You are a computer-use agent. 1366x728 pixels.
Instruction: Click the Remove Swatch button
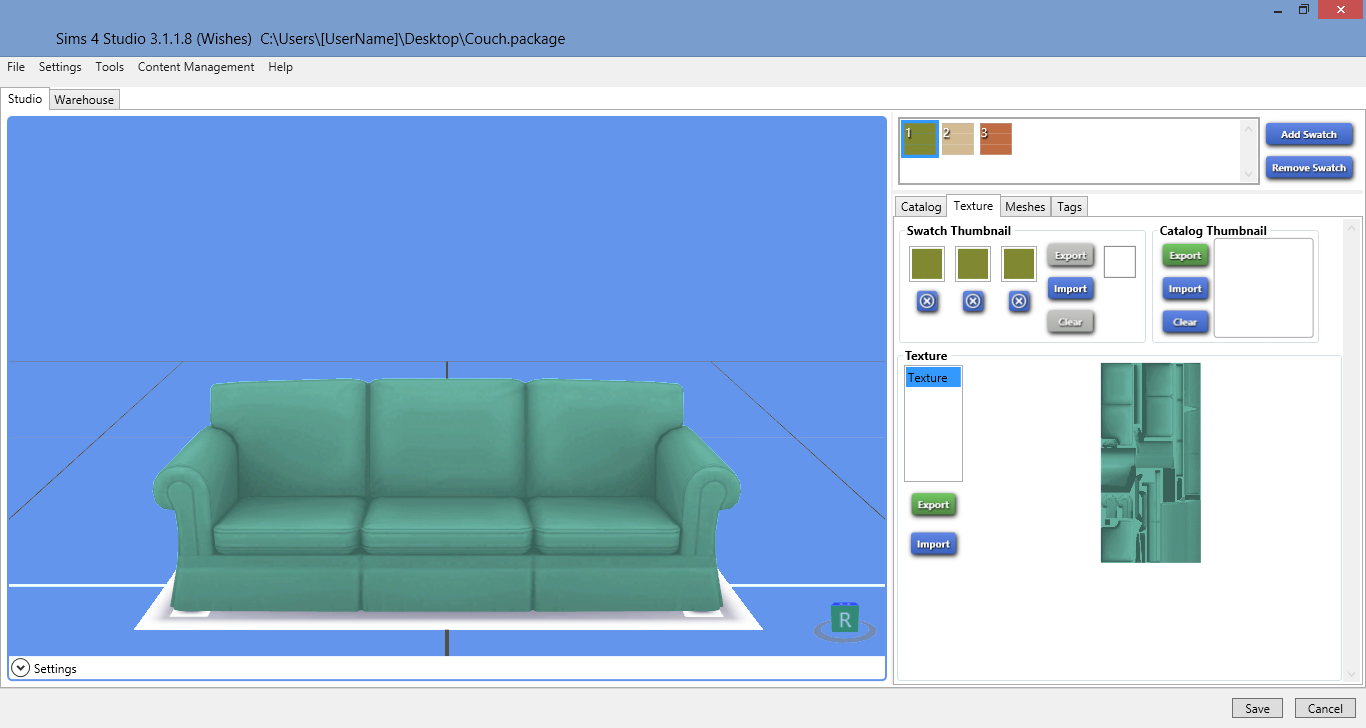[1309, 168]
